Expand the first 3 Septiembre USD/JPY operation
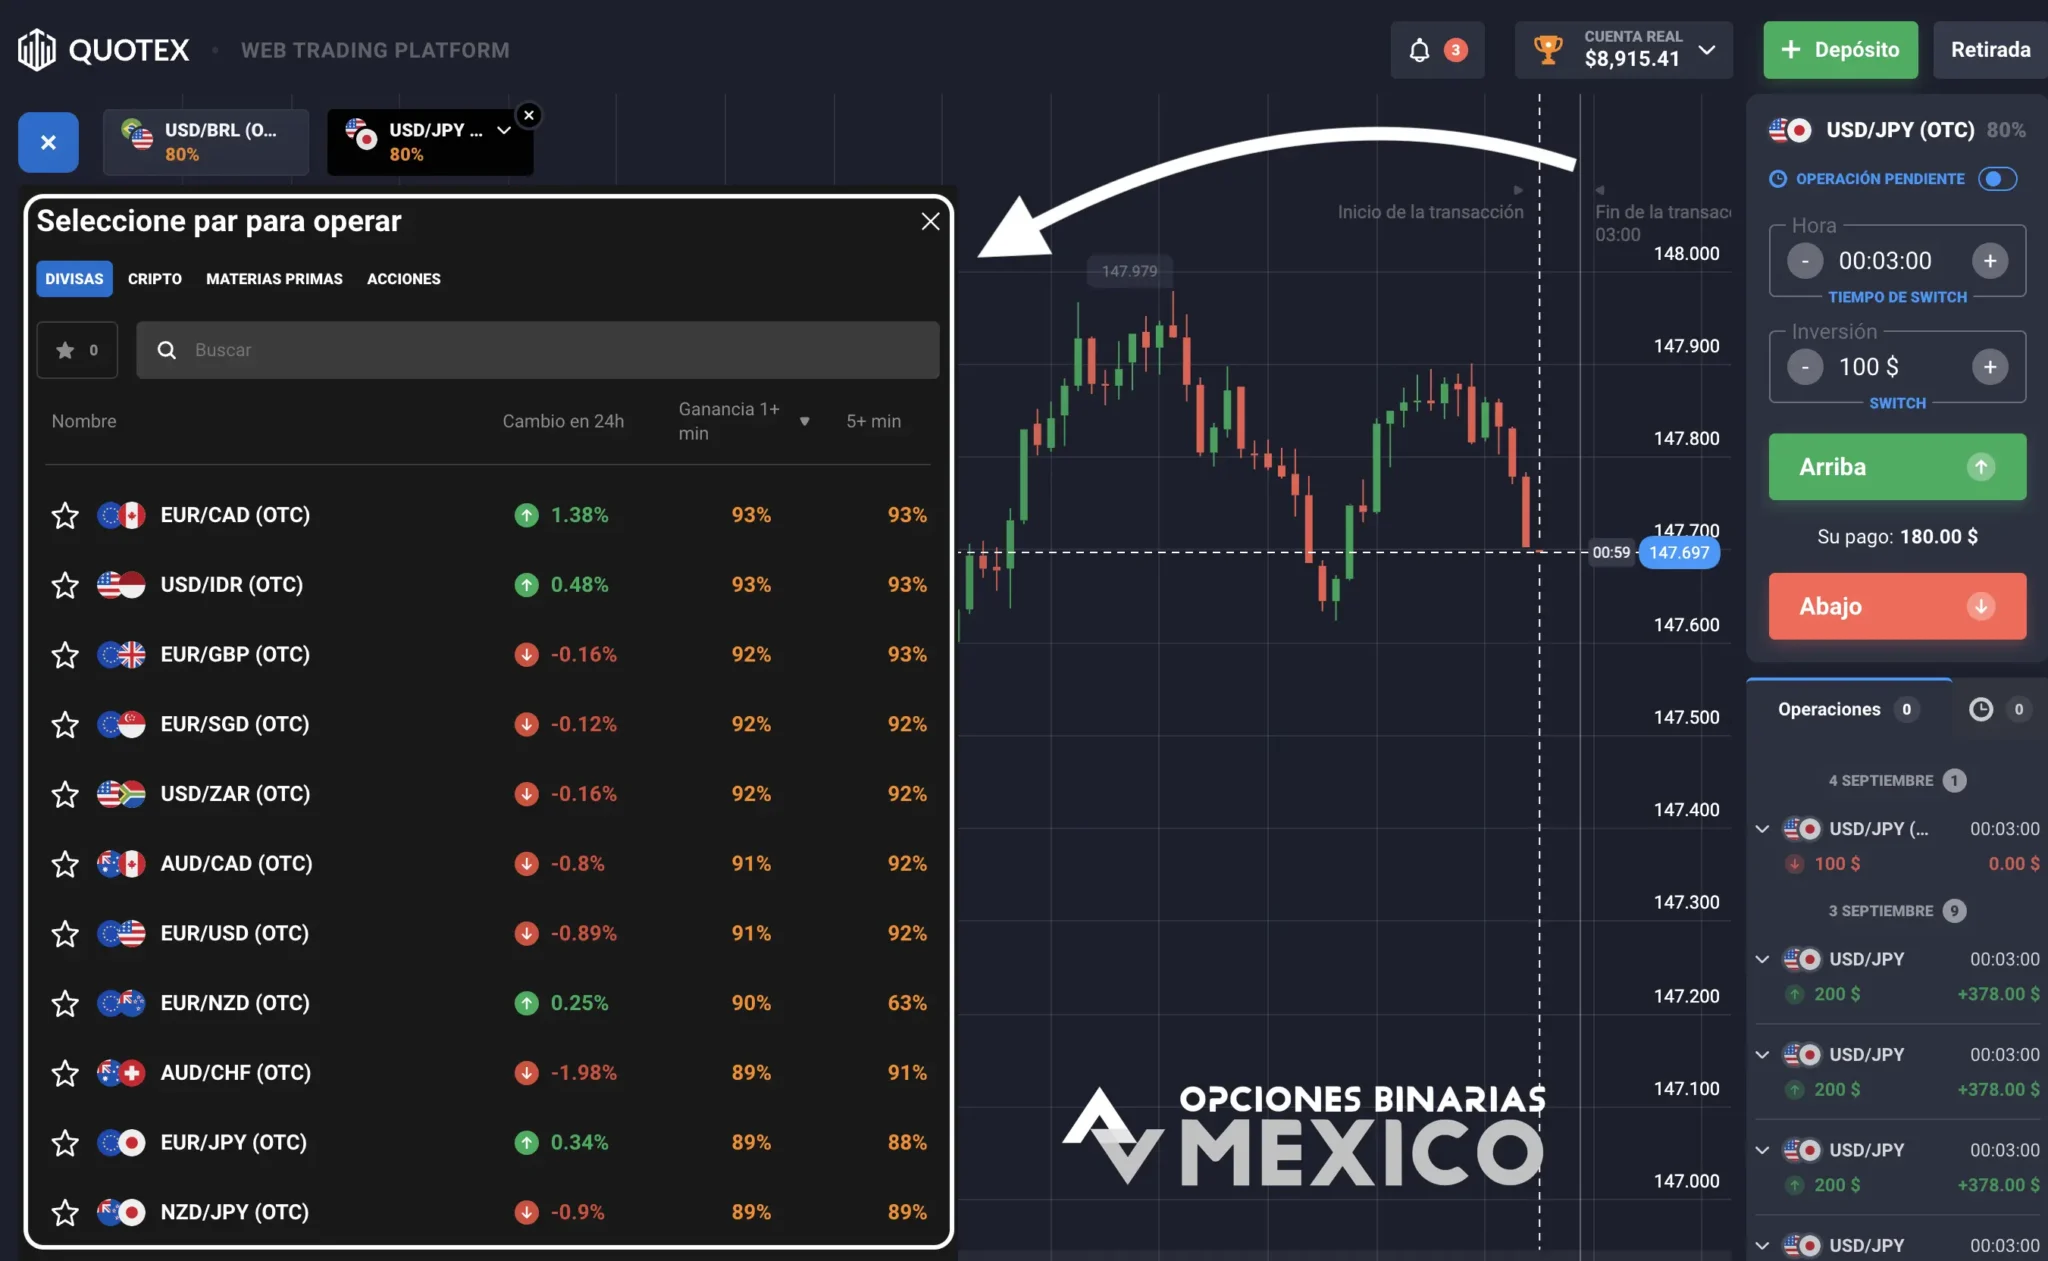The width and height of the screenshot is (2048, 1261). click(x=1762, y=959)
